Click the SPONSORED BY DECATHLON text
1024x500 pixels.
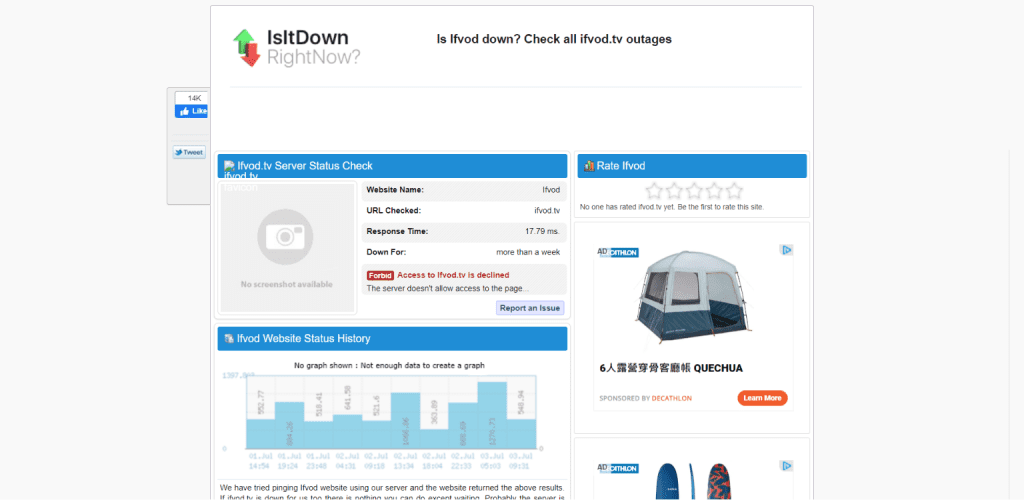(645, 398)
